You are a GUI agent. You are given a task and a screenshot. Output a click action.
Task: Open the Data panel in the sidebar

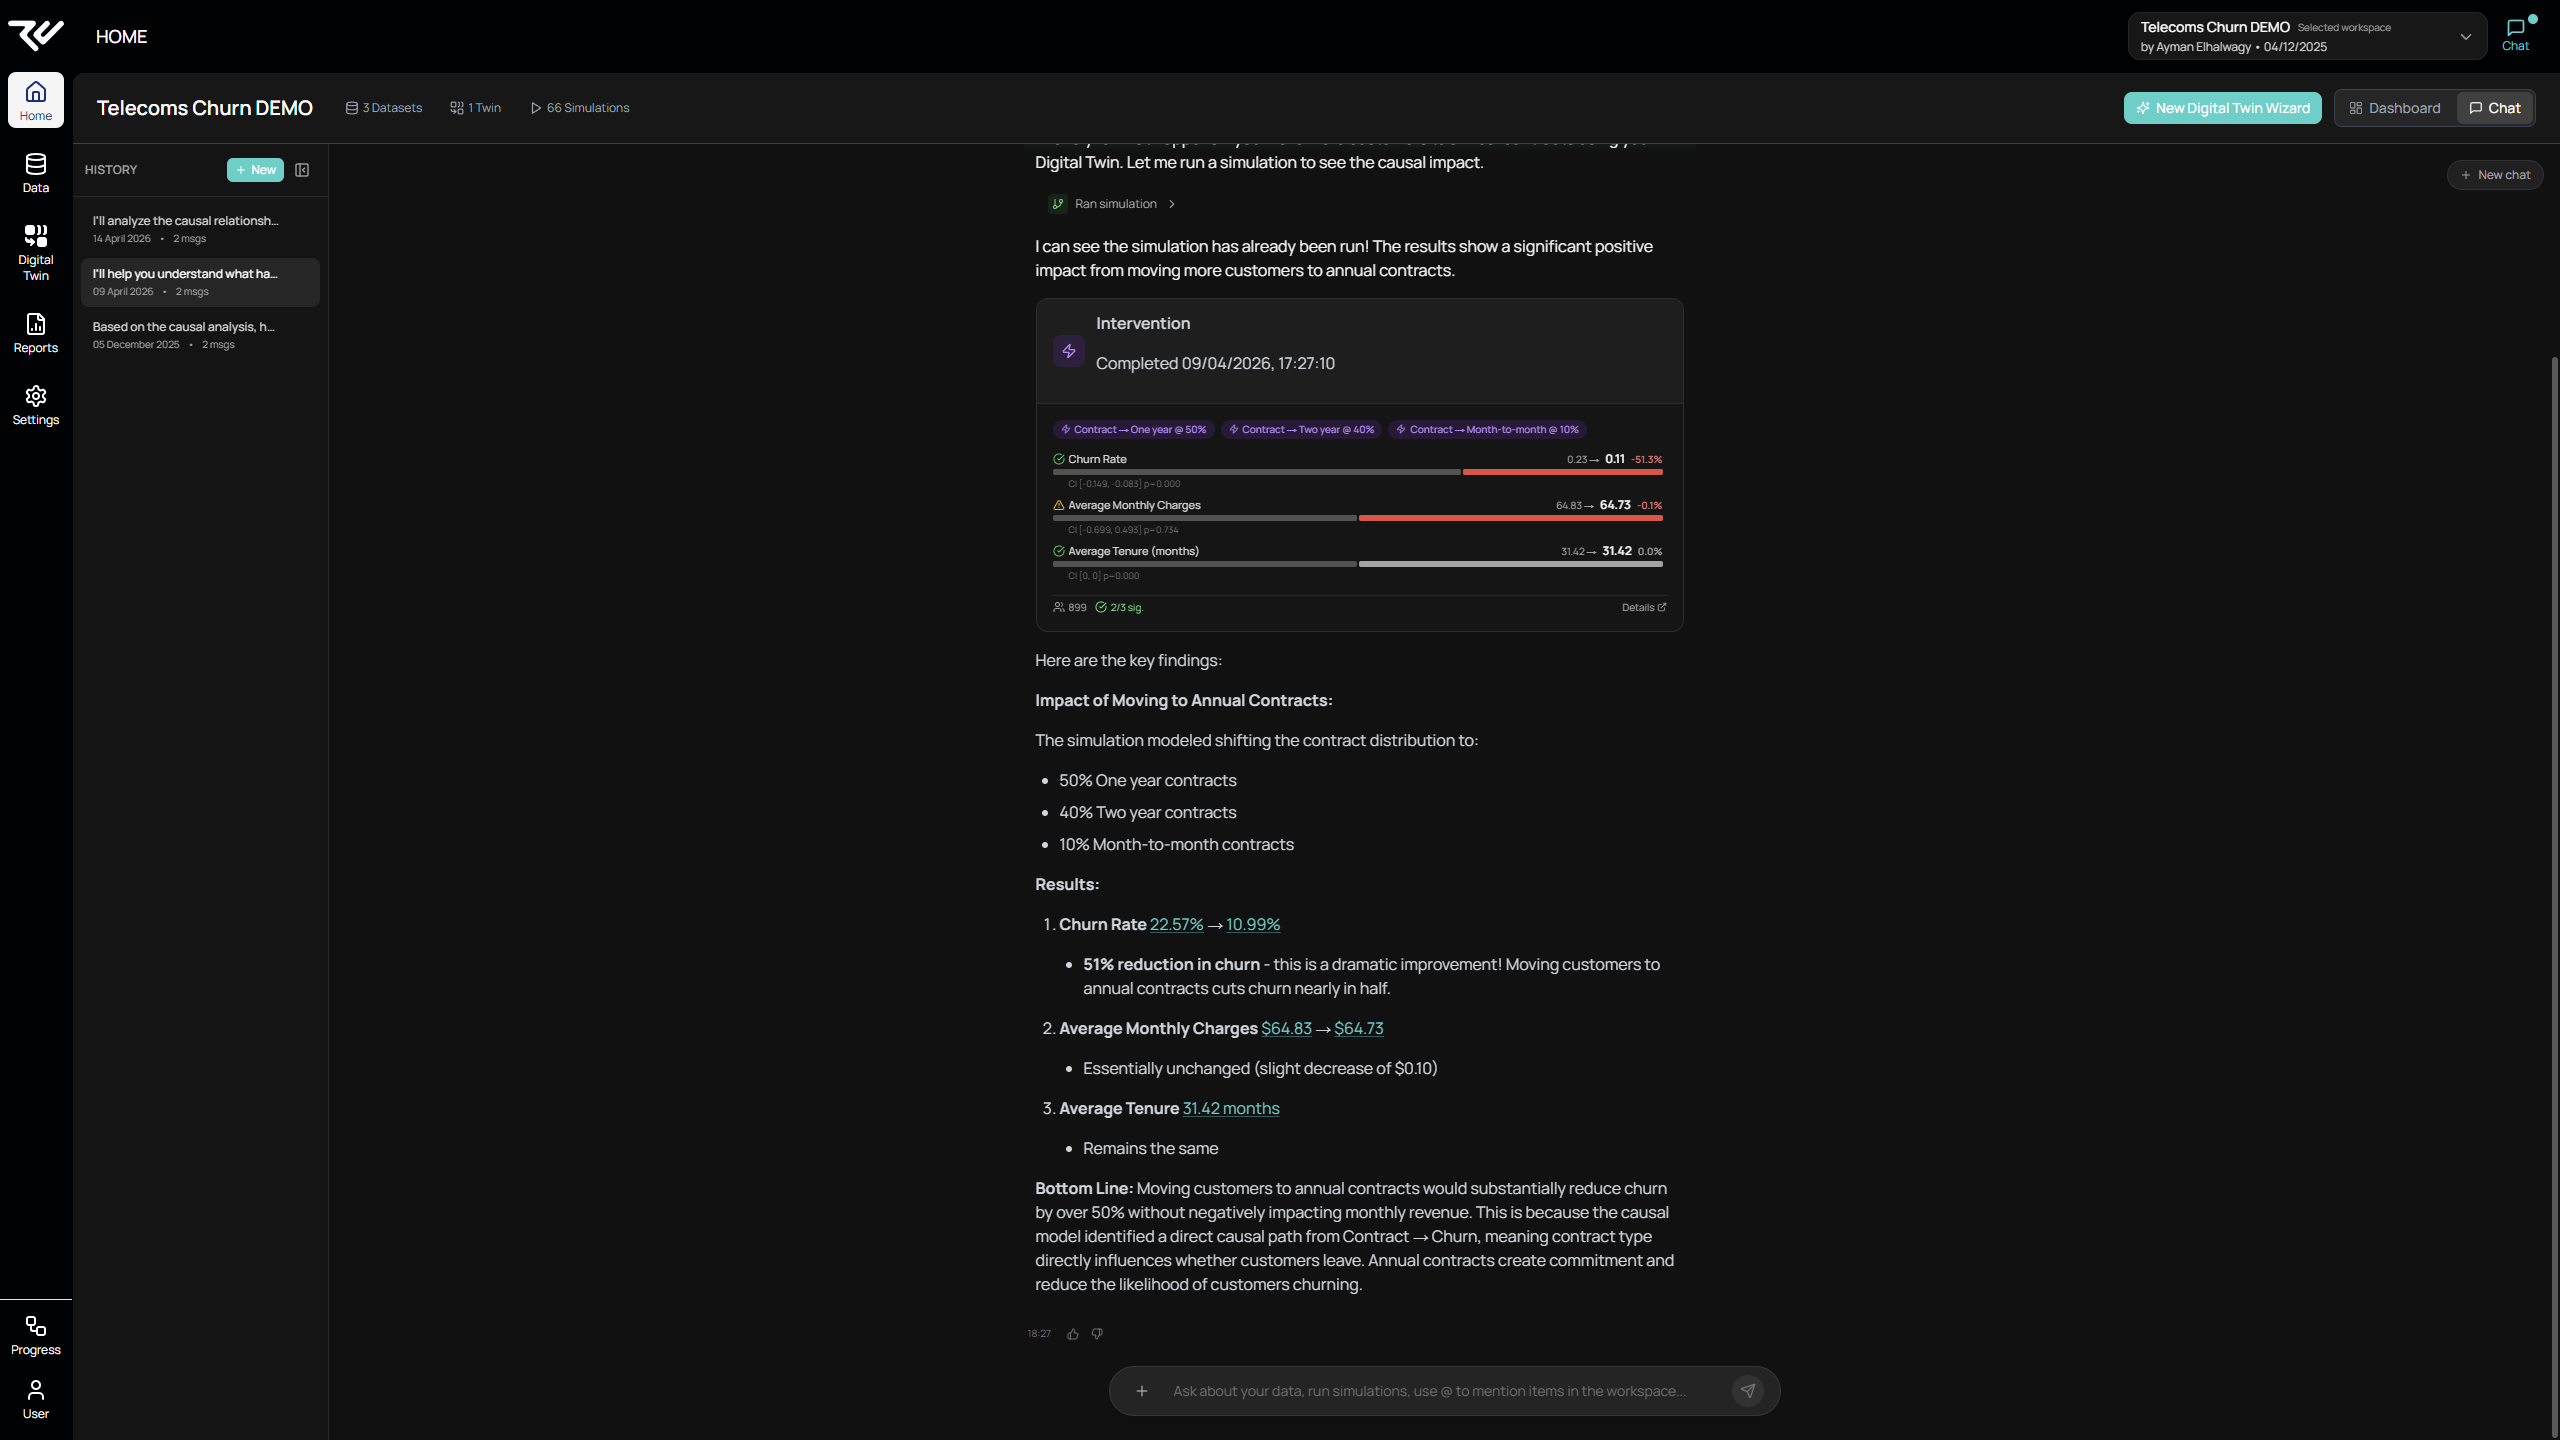tap(35, 172)
